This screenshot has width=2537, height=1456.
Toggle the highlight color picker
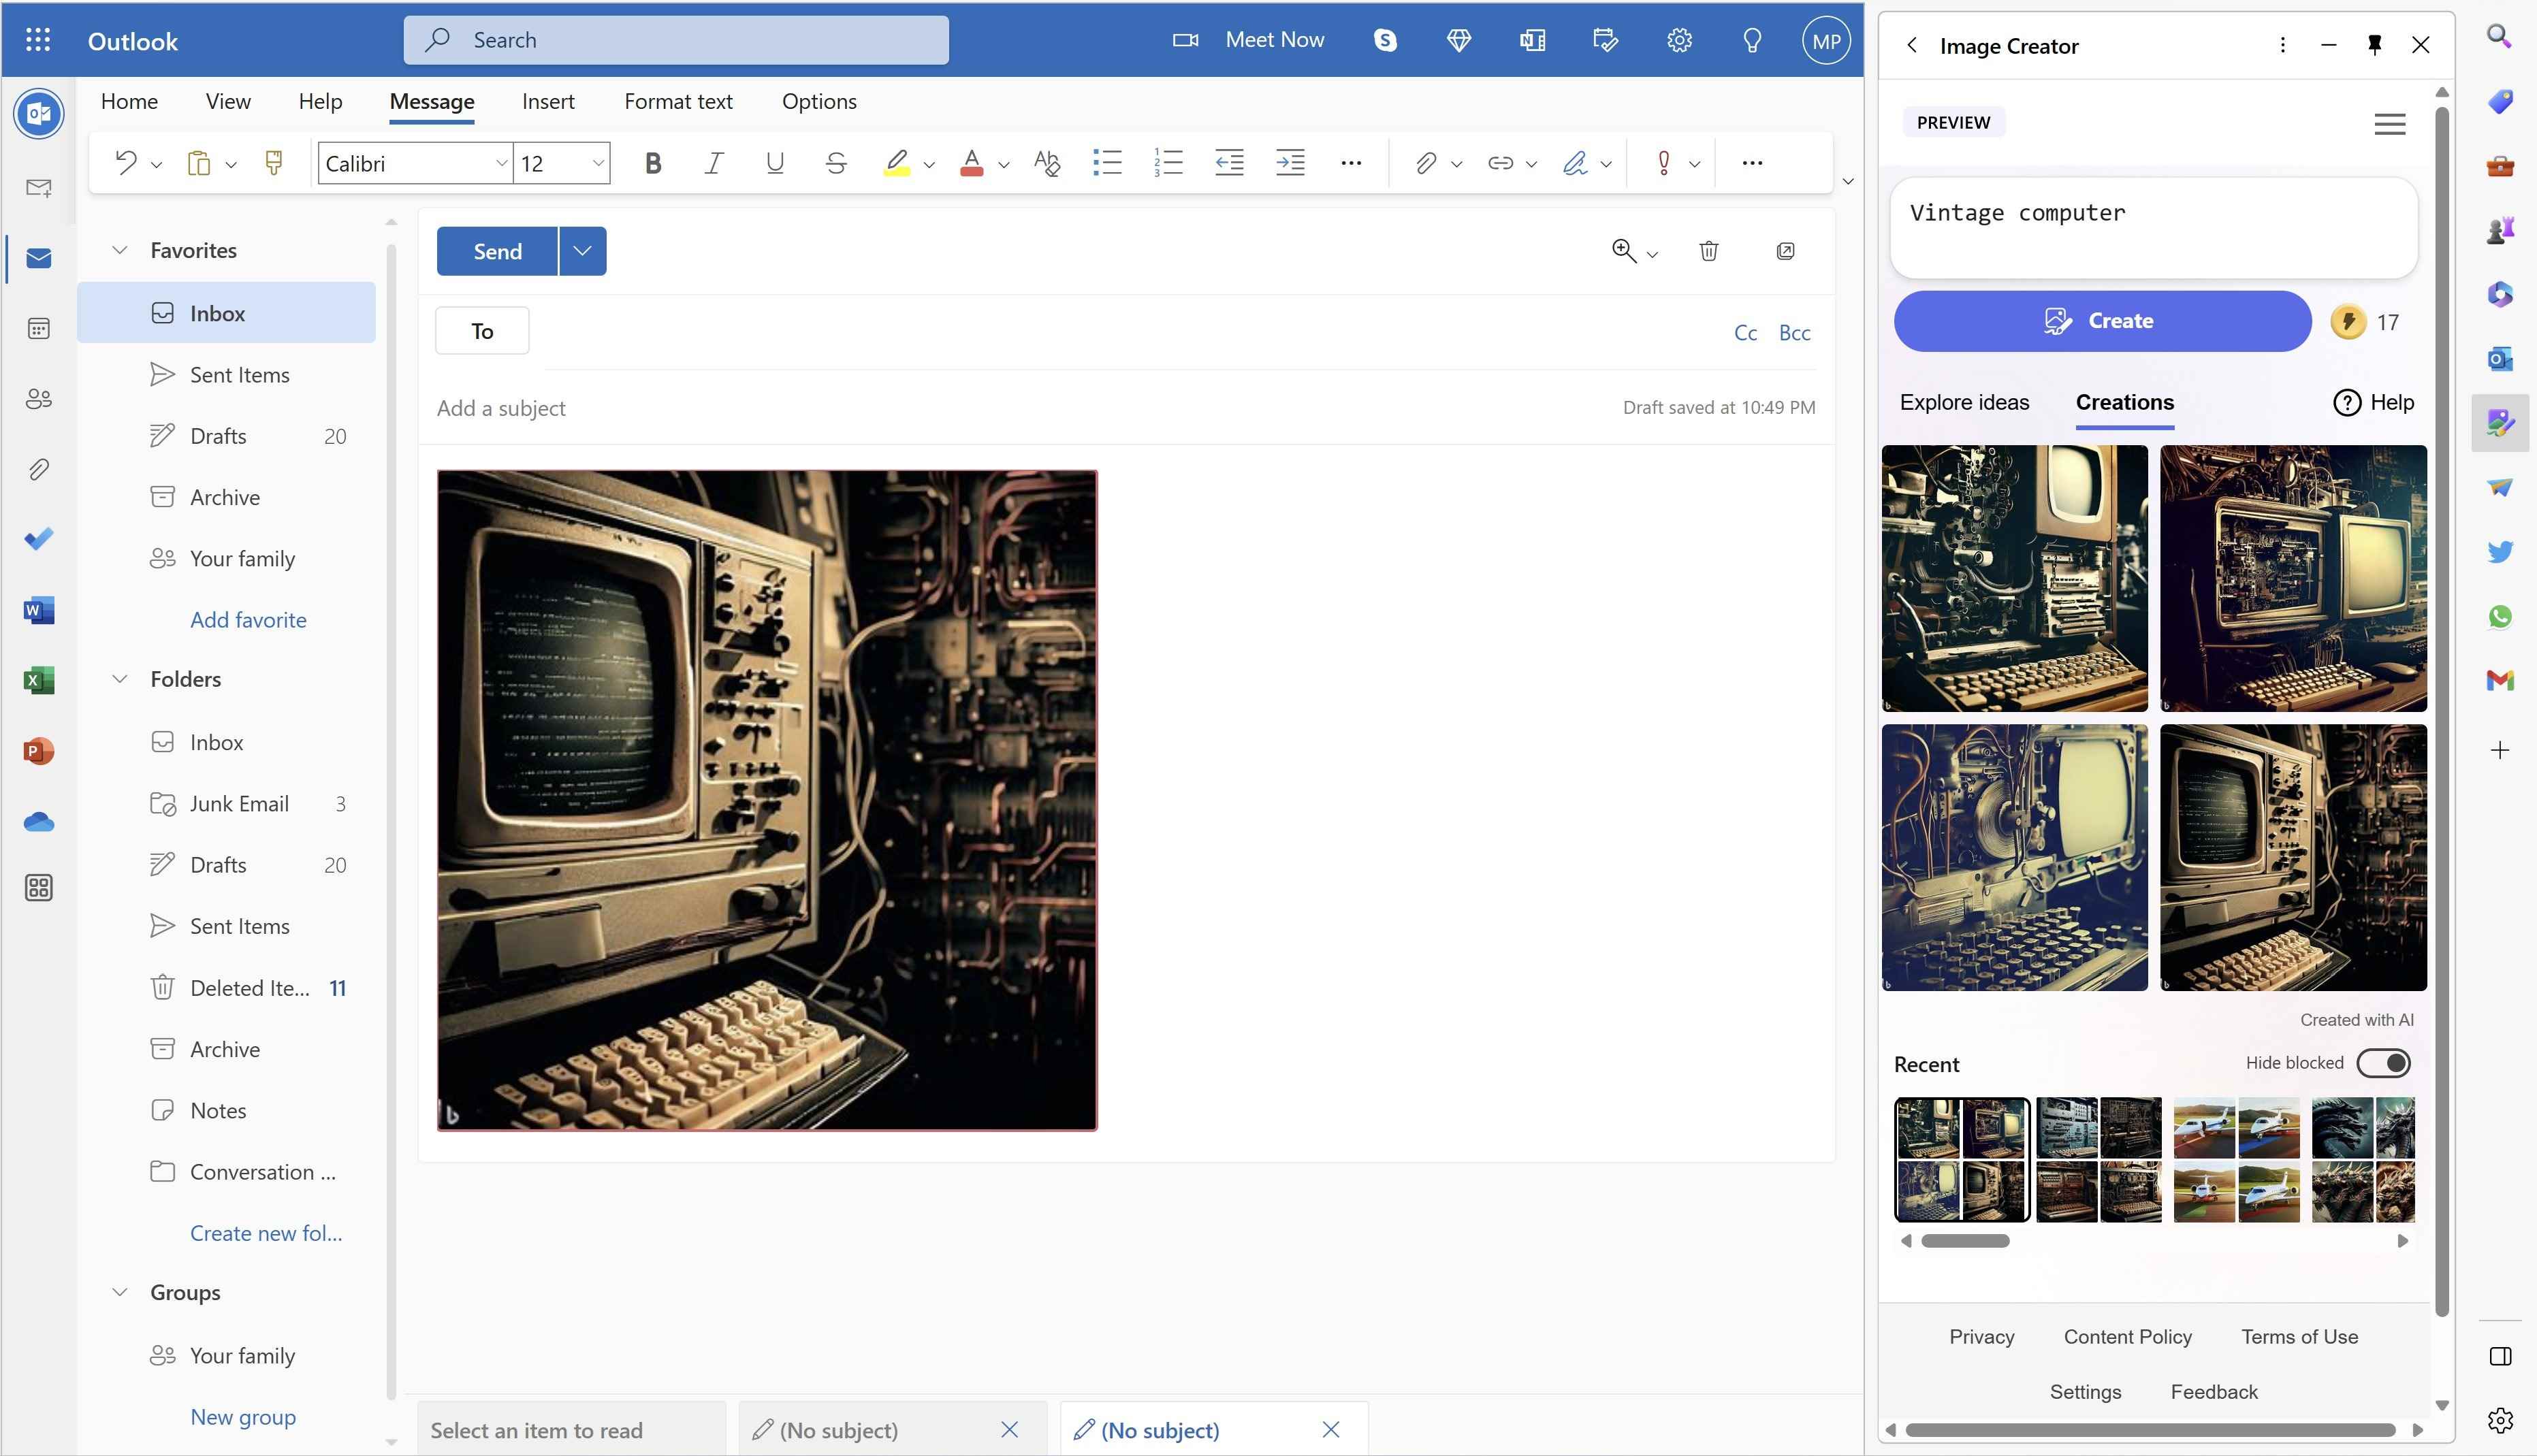point(931,165)
